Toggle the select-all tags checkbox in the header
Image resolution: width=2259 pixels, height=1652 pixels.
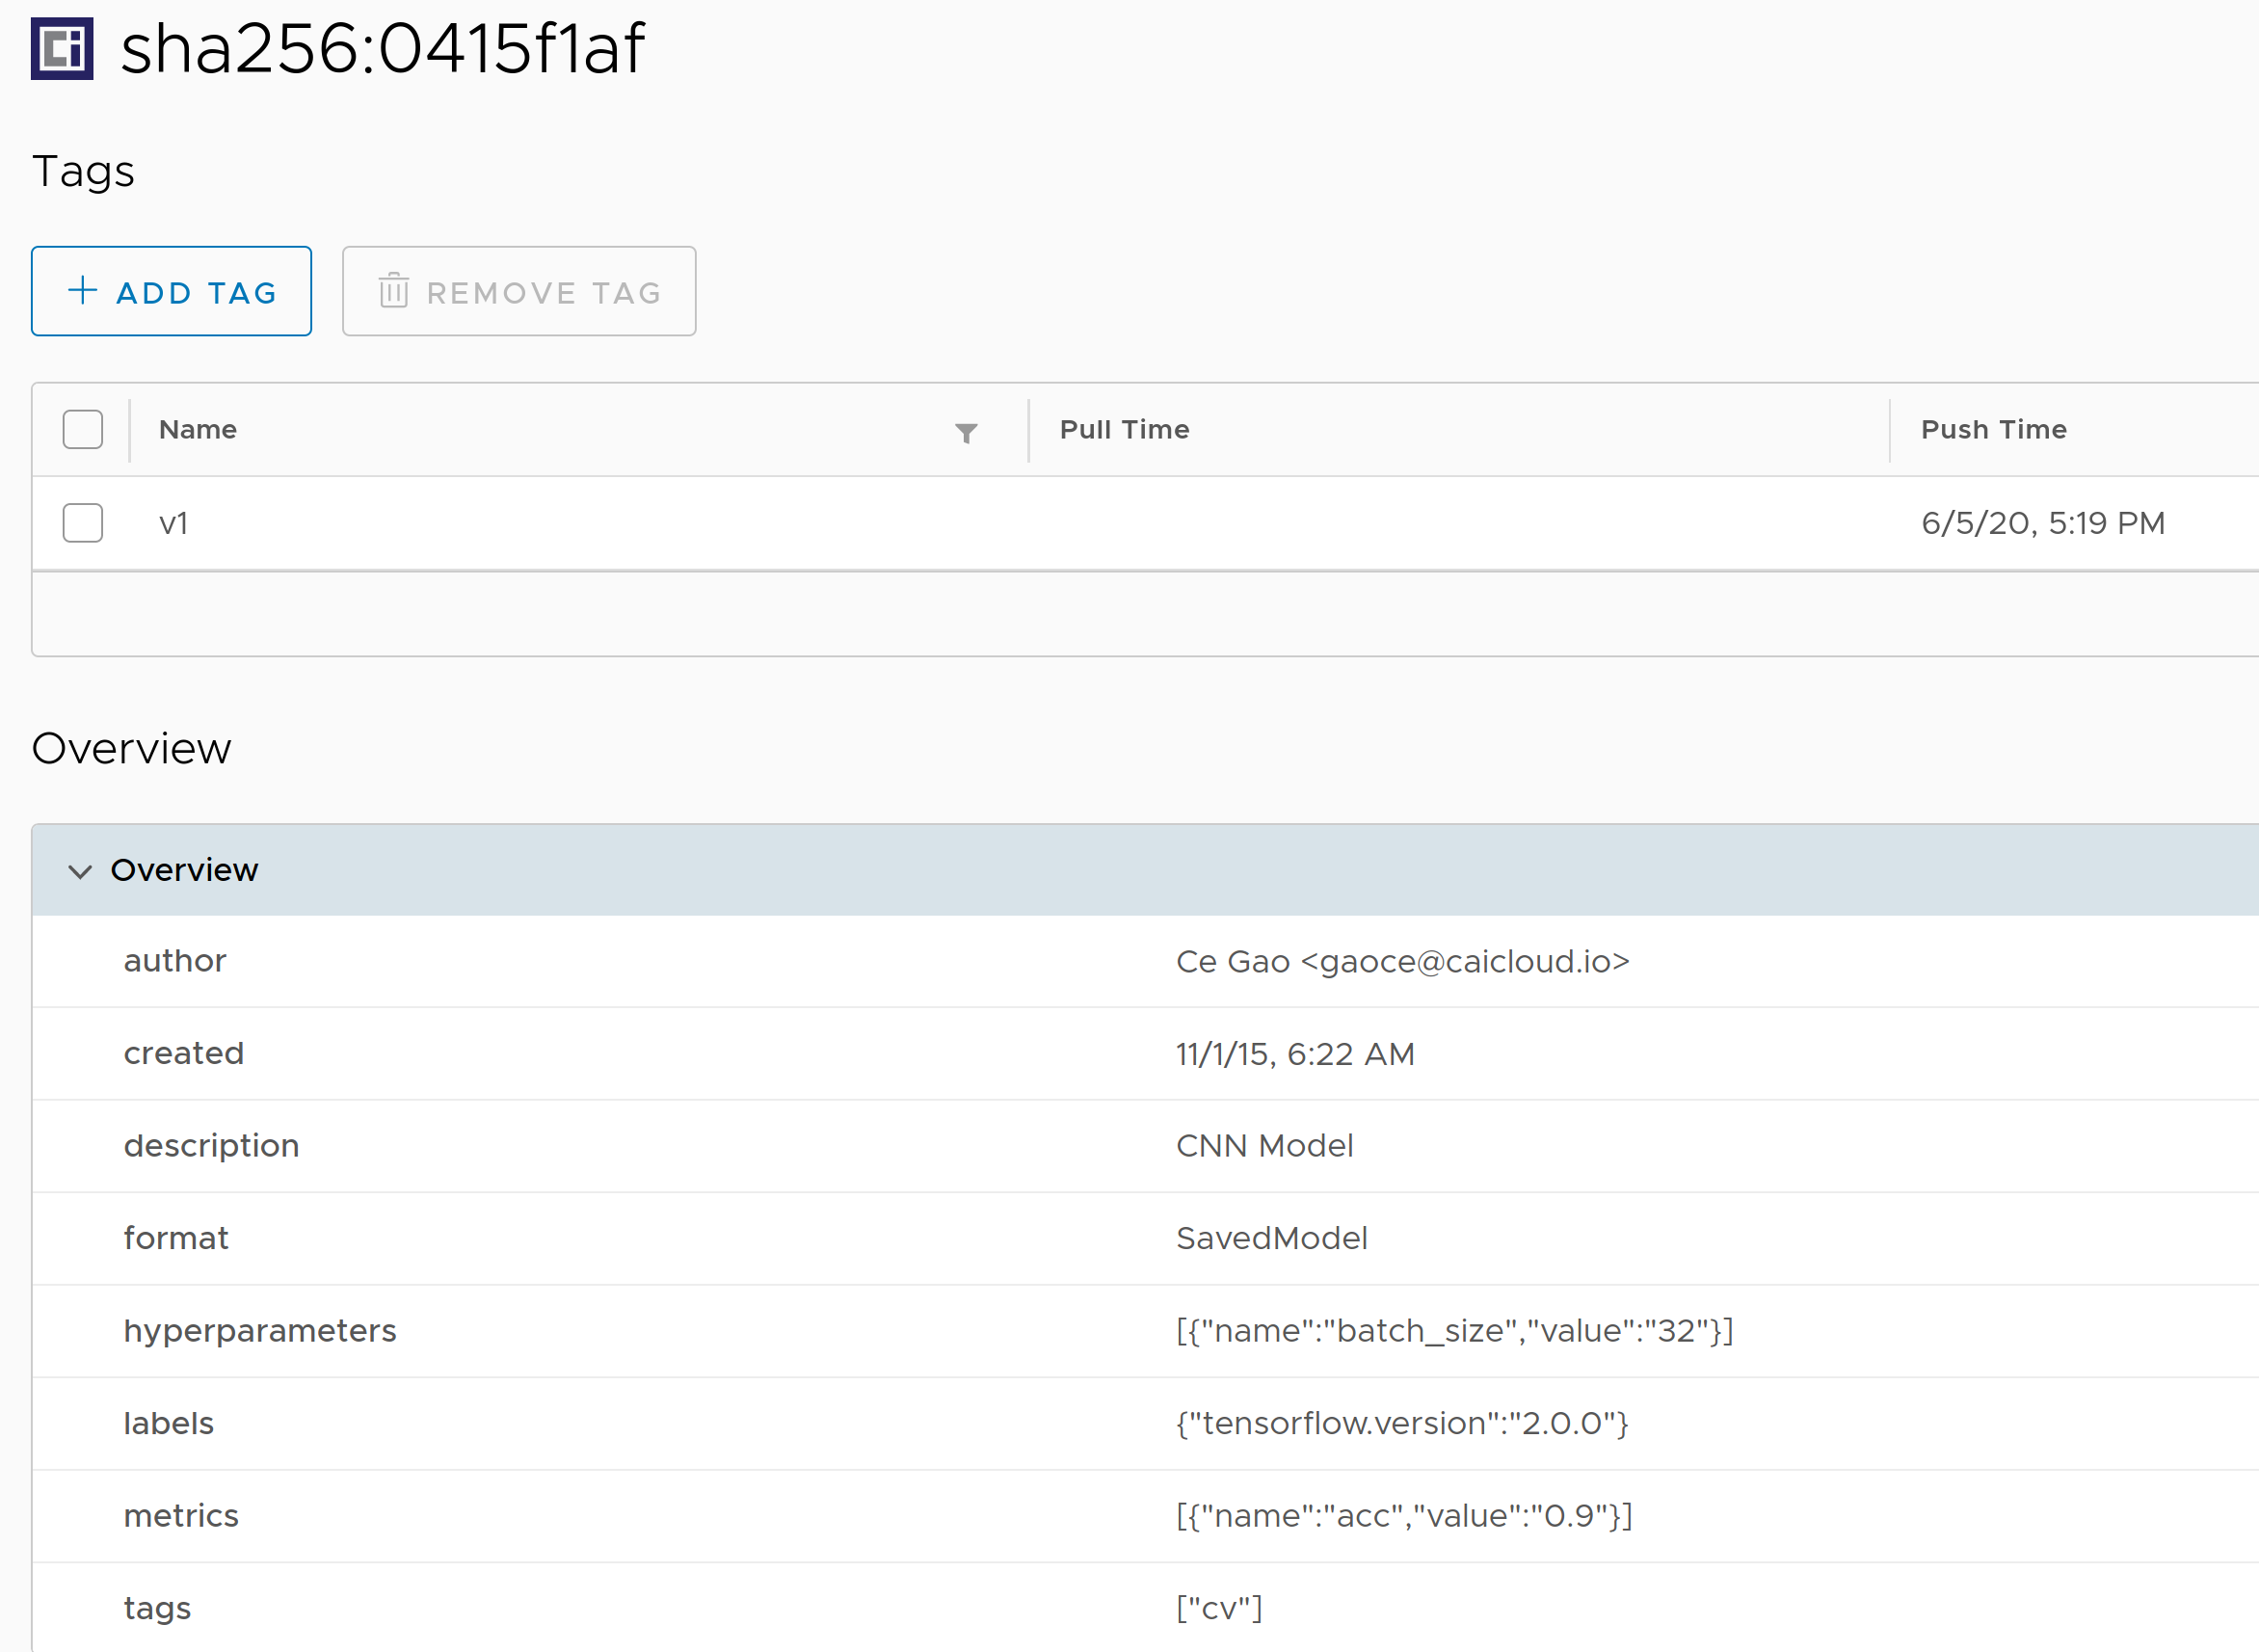(x=83, y=430)
